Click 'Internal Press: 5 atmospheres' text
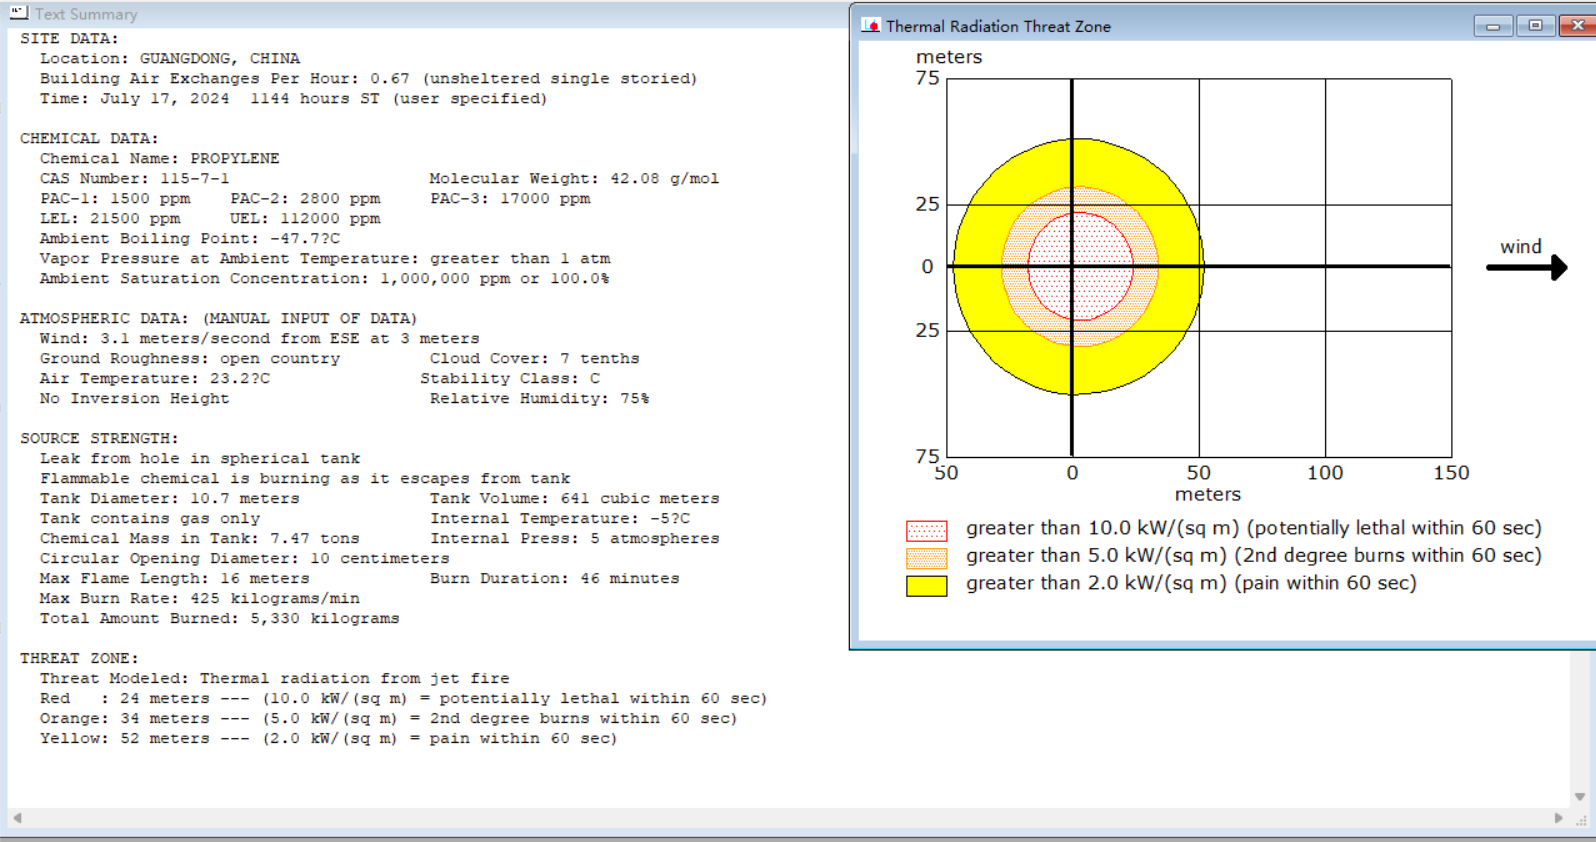This screenshot has width=1596, height=842. coord(574,538)
